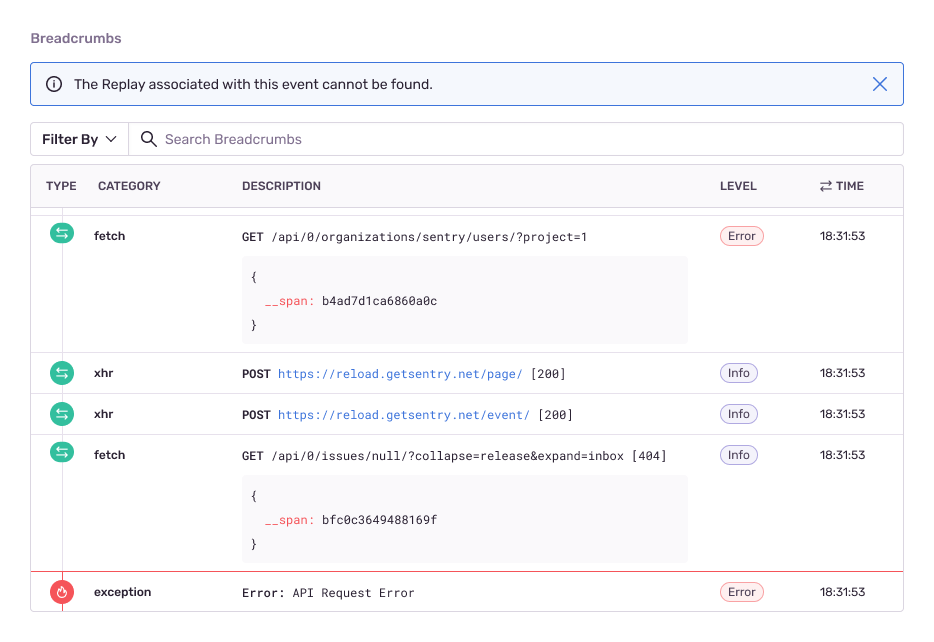Click the magnifier icon in the search box
The height and width of the screenshot is (642, 934).
pos(149,139)
